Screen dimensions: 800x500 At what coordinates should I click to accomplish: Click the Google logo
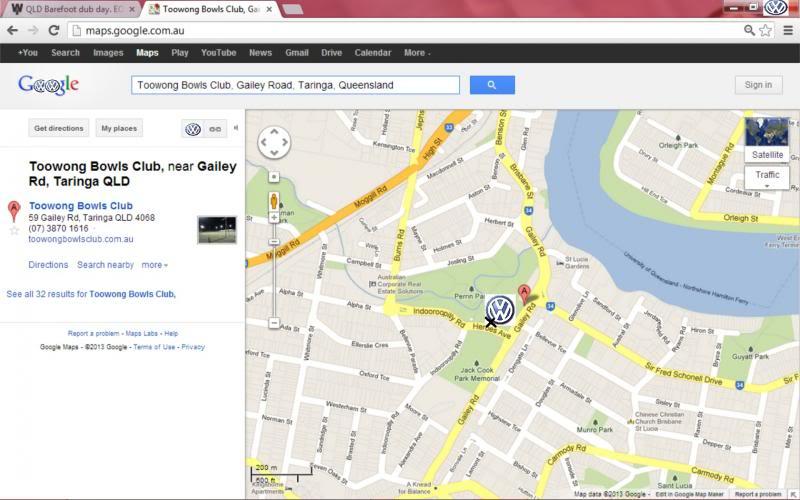[48, 85]
